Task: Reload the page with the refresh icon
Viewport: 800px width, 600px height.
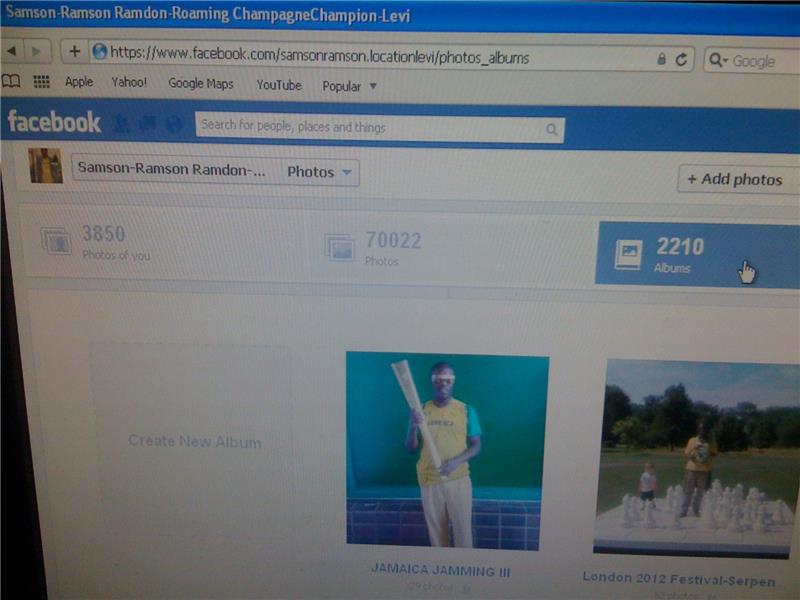Action: pyautogui.click(x=681, y=60)
